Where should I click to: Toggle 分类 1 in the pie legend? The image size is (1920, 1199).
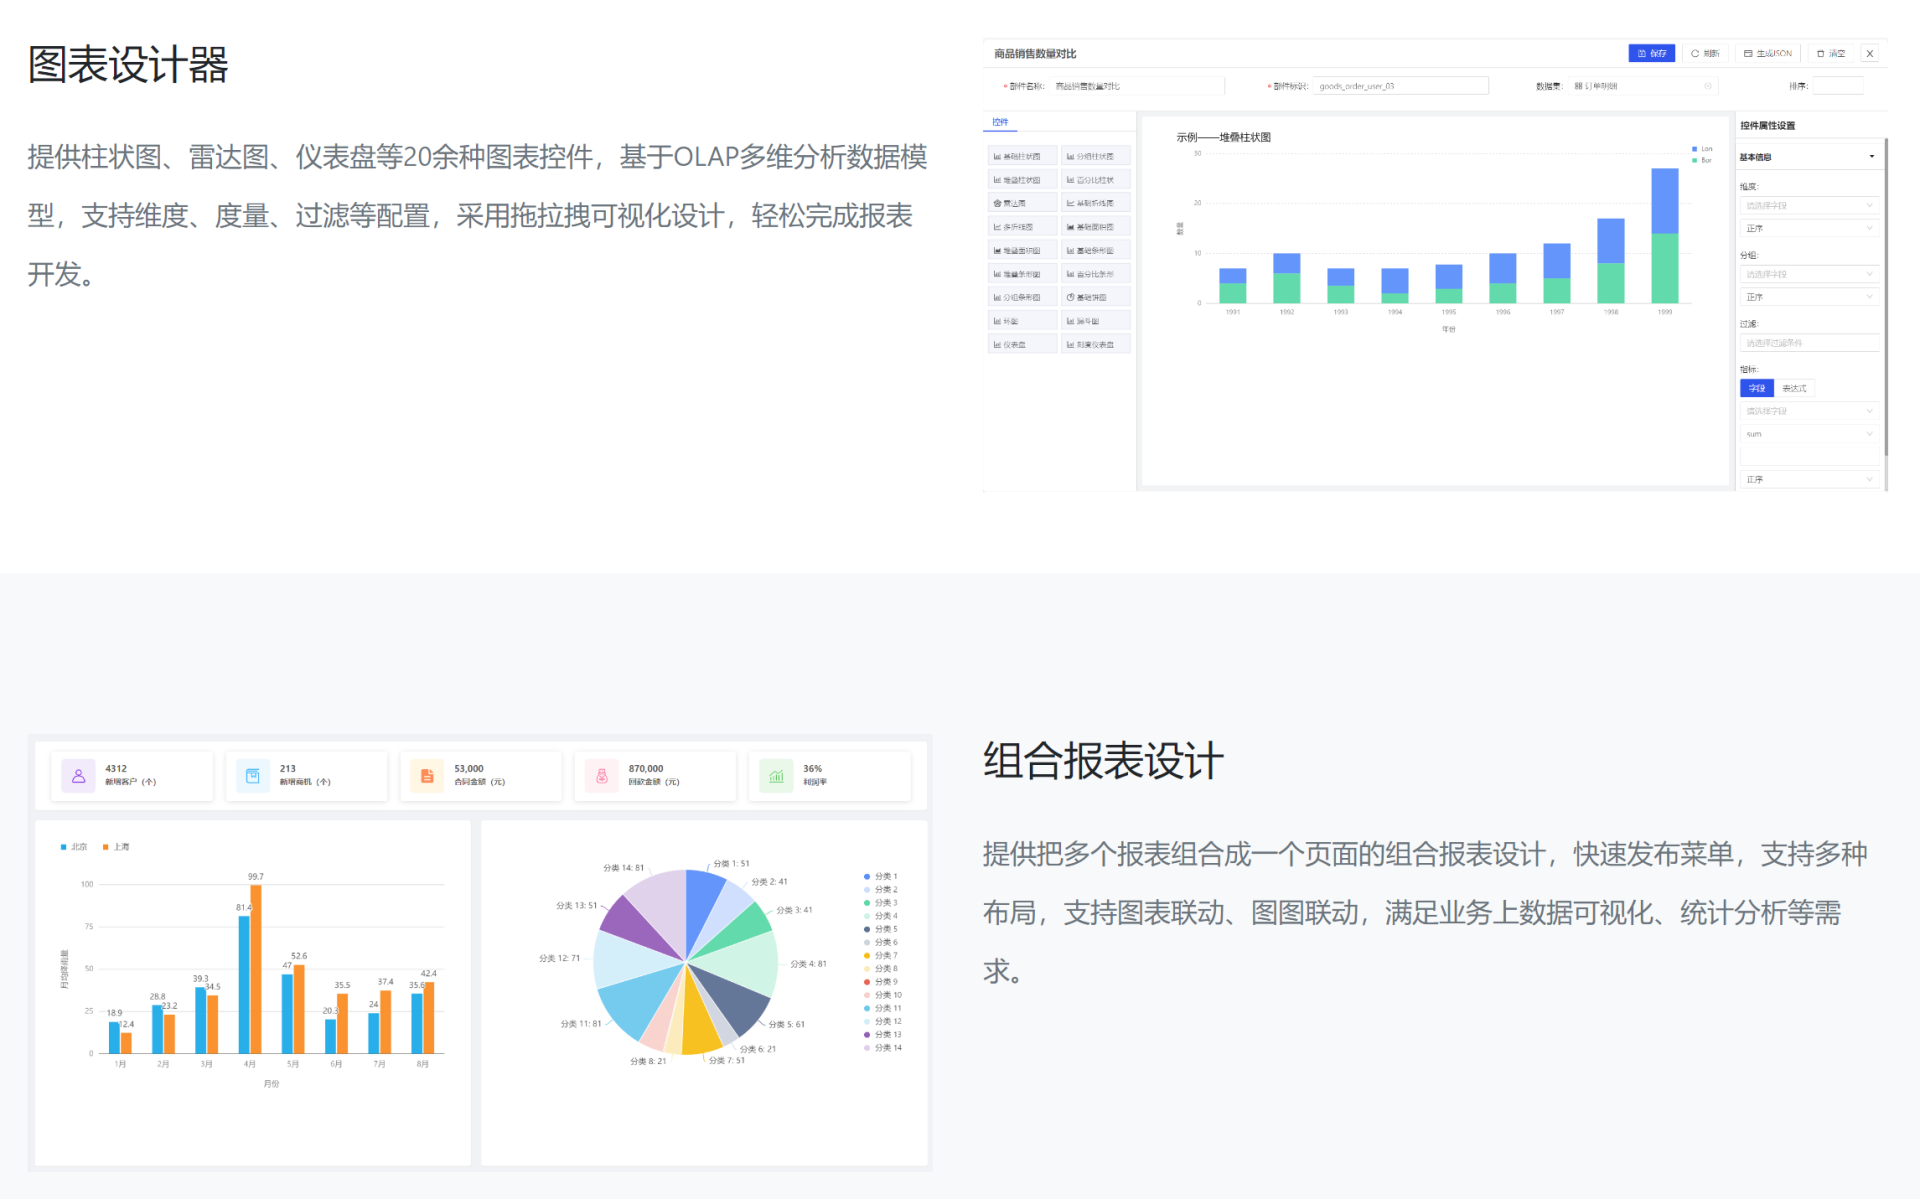point(881,876)
